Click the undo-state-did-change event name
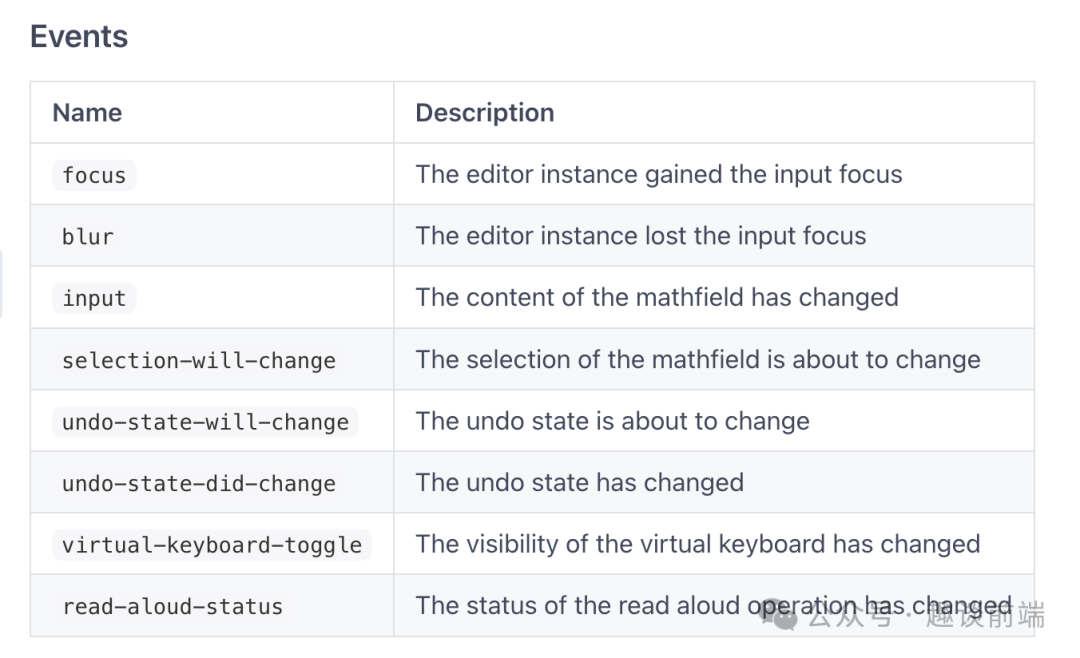 click(x=199, y=483)
